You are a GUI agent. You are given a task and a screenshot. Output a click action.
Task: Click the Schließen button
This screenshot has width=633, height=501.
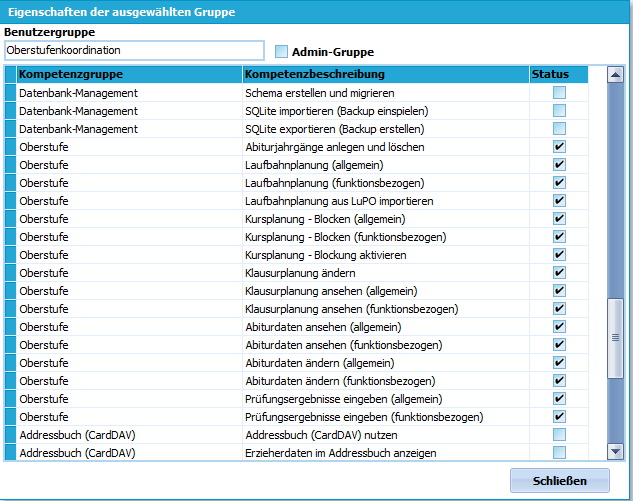click(560, 481)
